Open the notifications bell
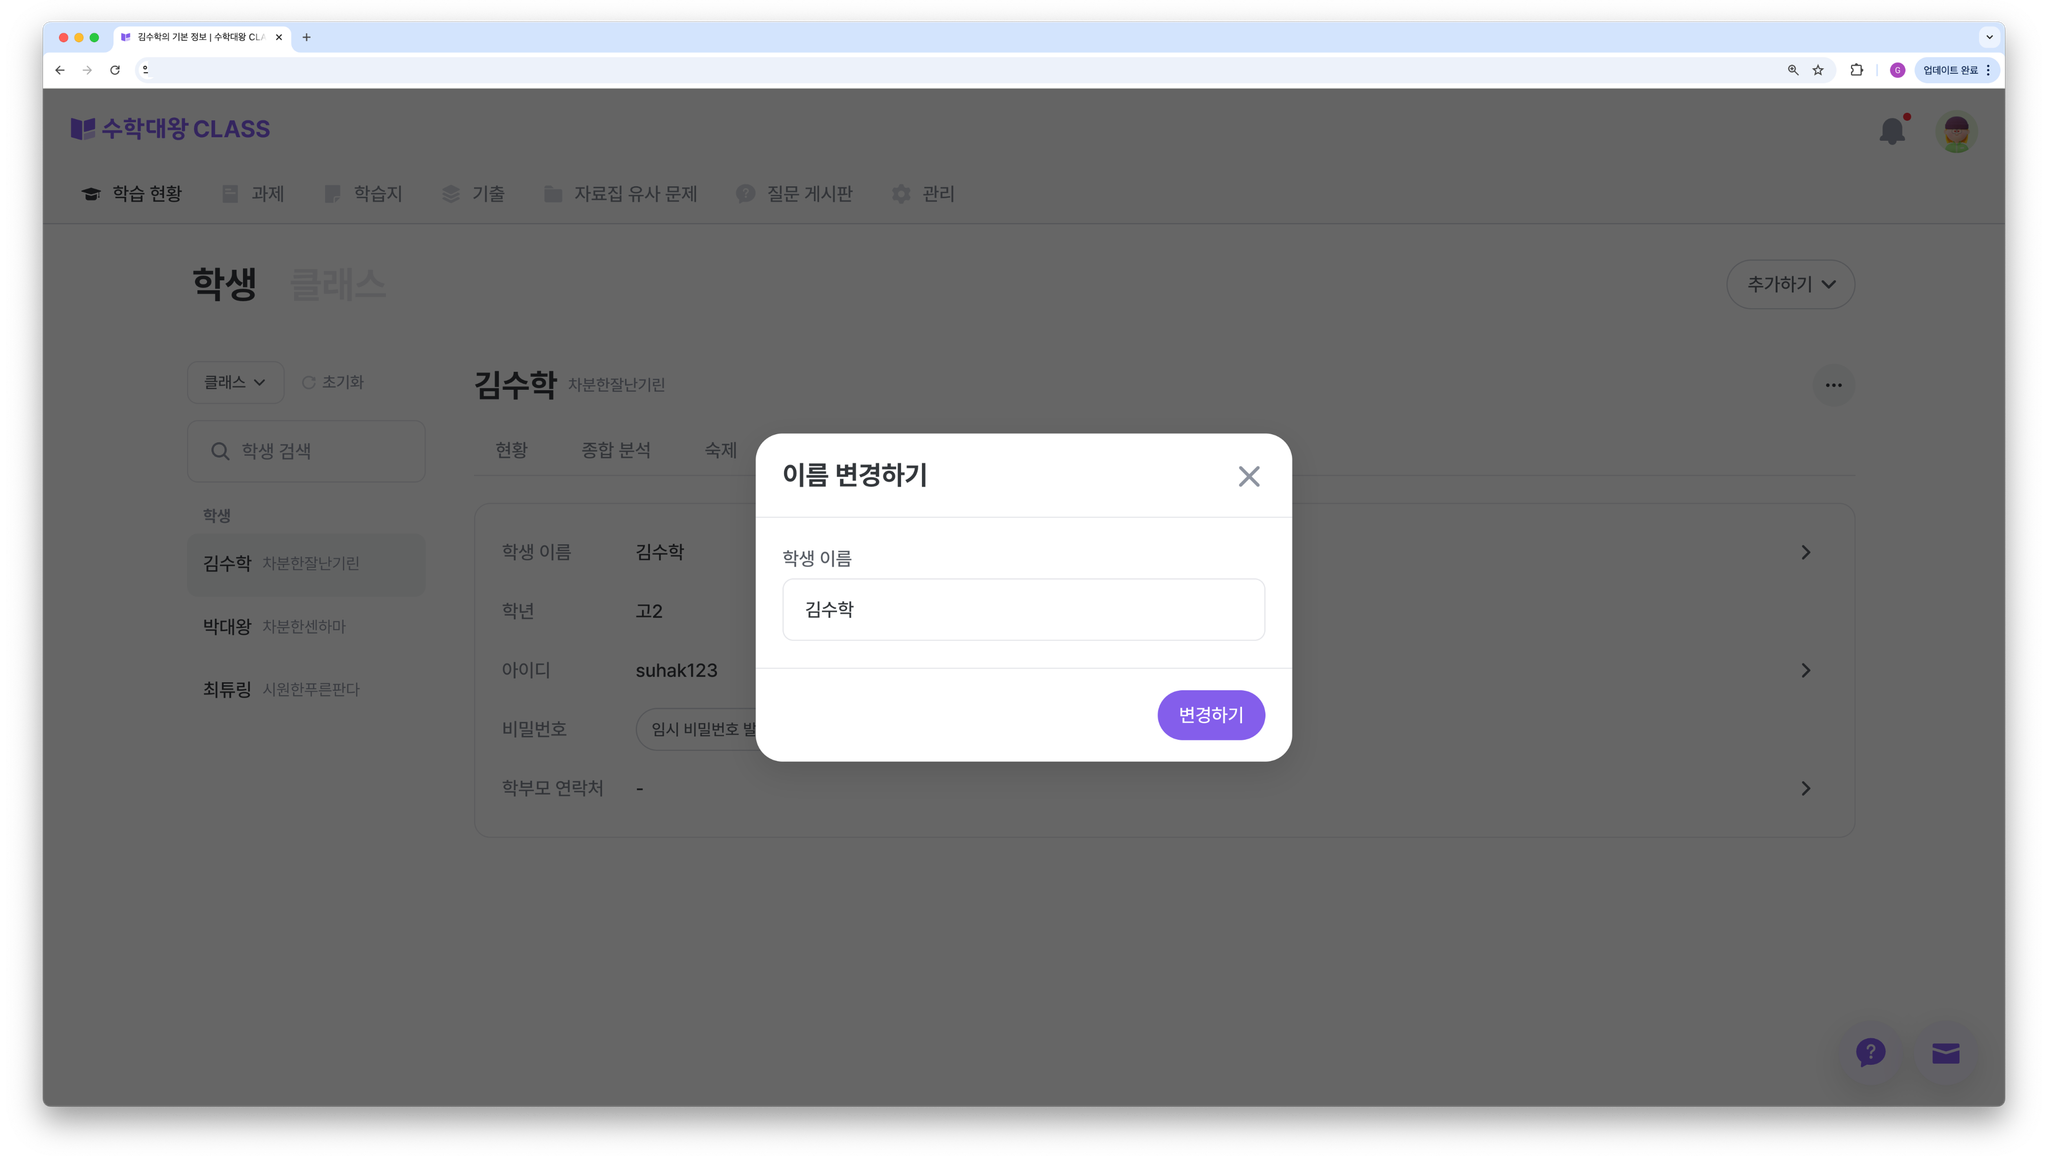The width and height of the screenshot is (2048, 1156). click(x=1892, y=131)
